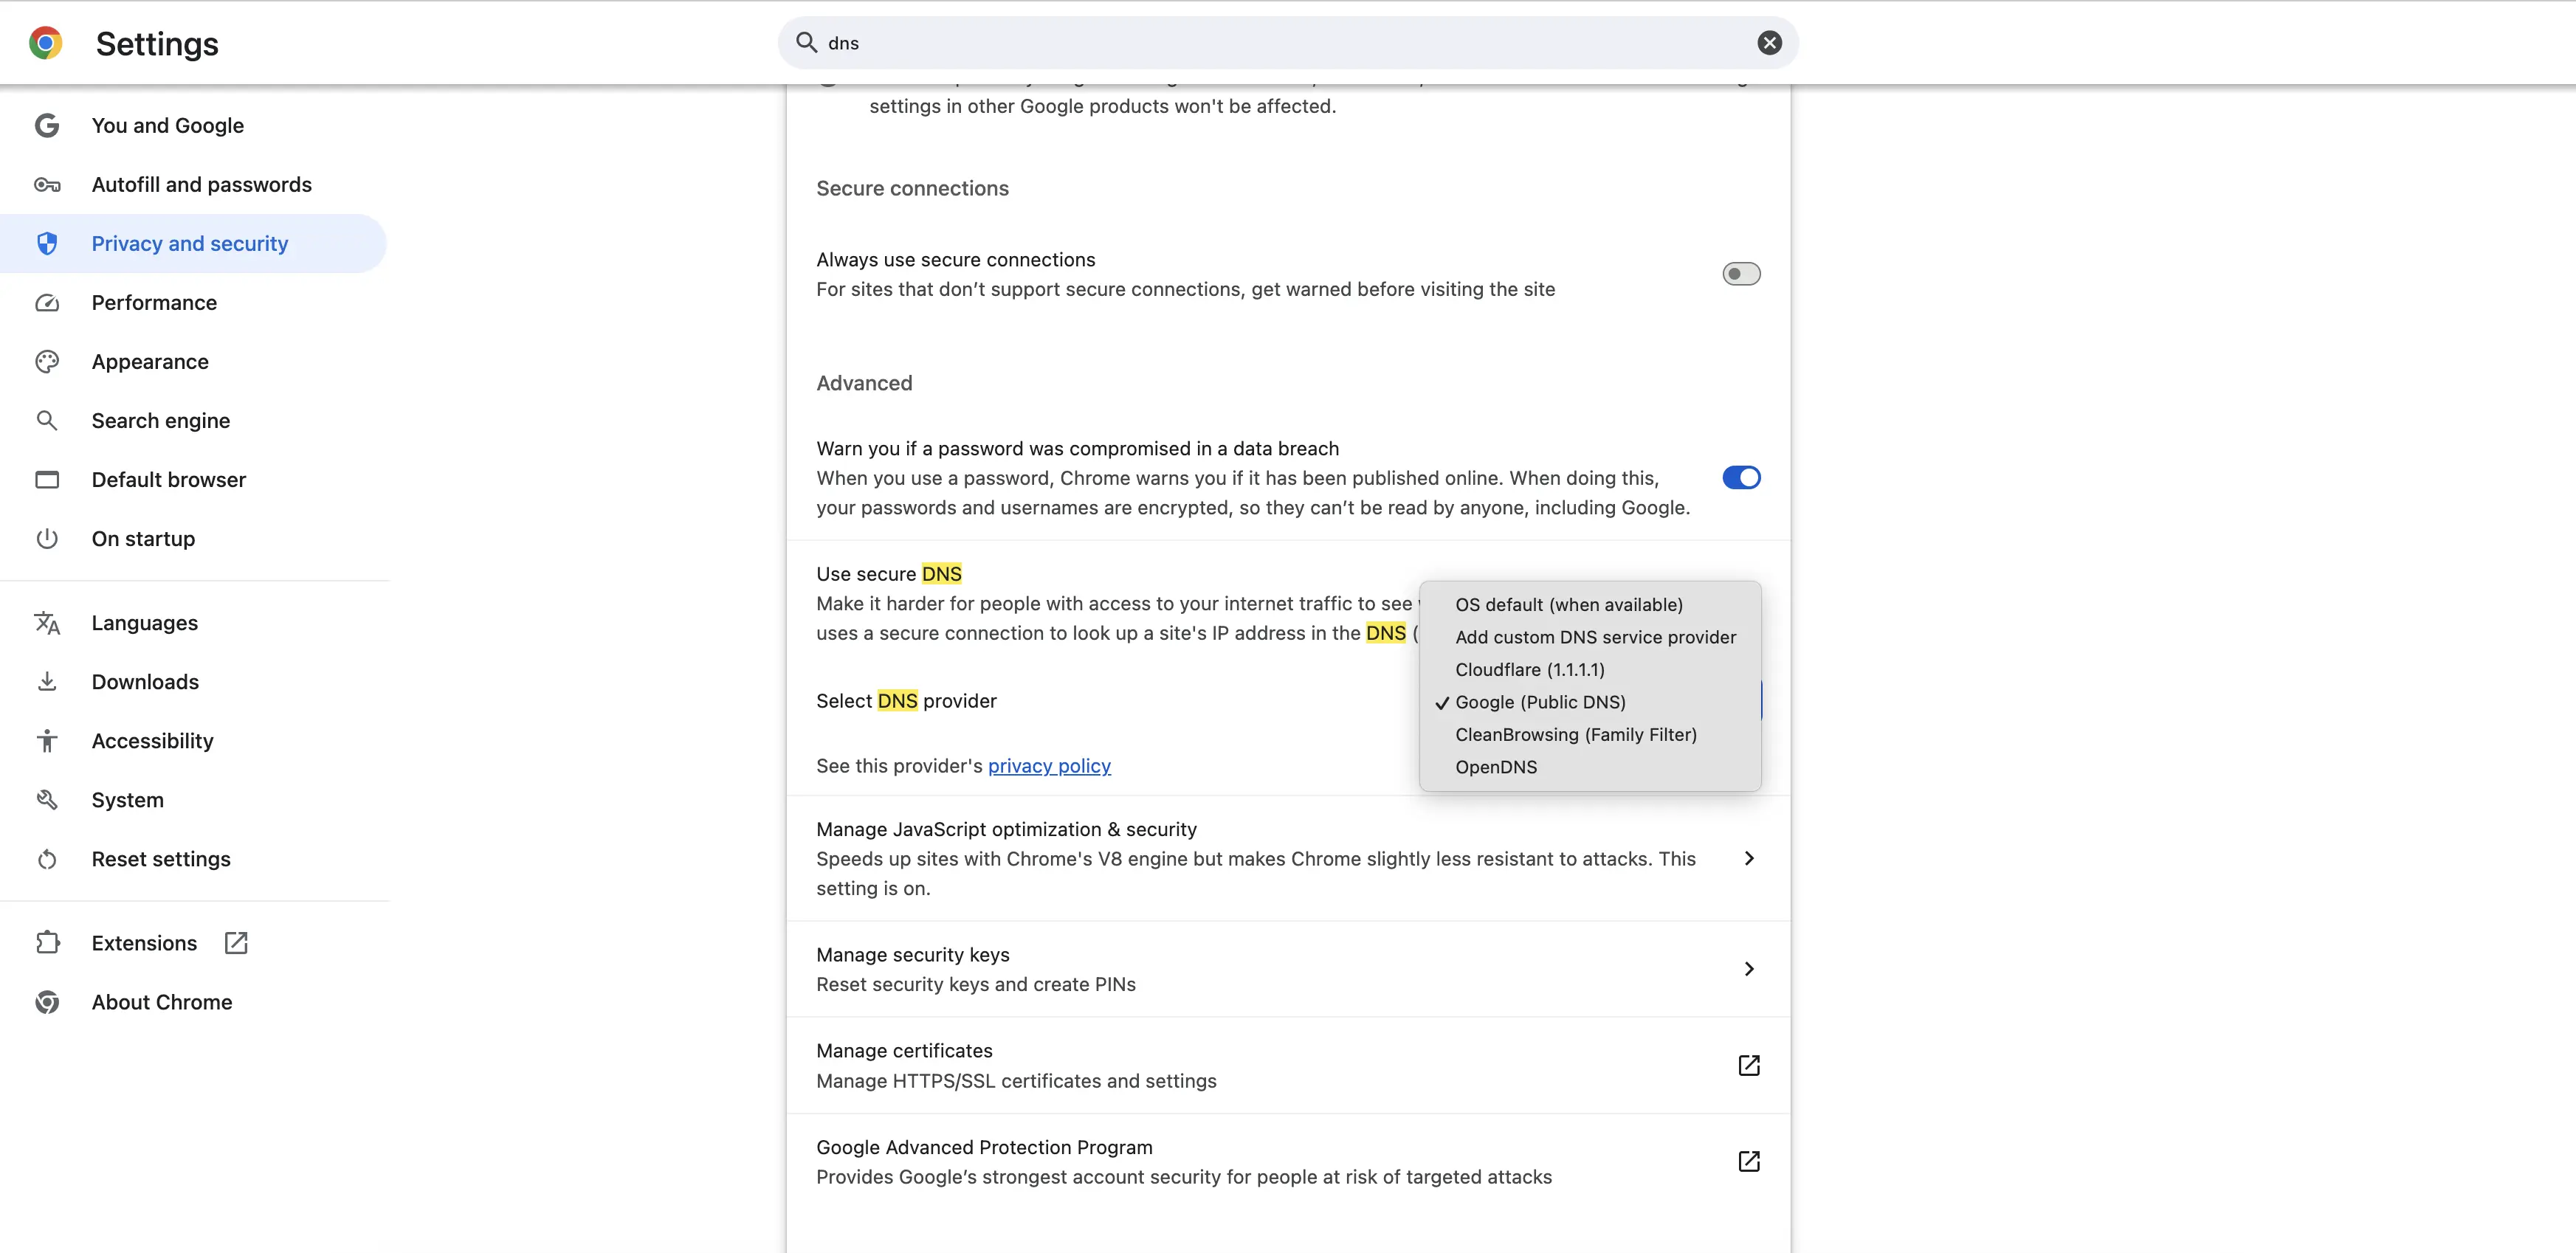Open Default browser settings
The height and width of the screenshot is (1253, 2576).
click(x=193, y=480)
